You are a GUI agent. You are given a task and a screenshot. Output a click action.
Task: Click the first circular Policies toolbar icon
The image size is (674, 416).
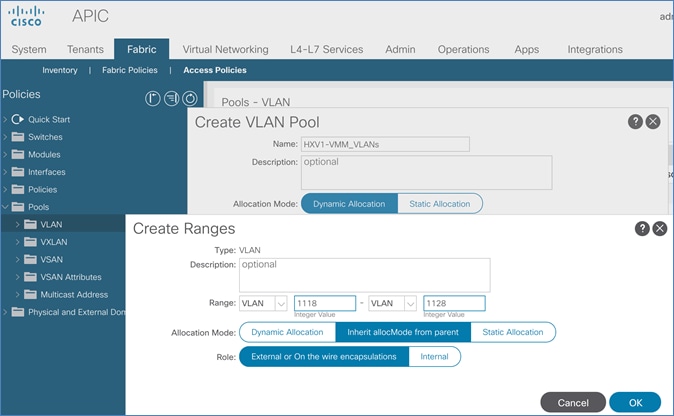(x=152, y=98)
